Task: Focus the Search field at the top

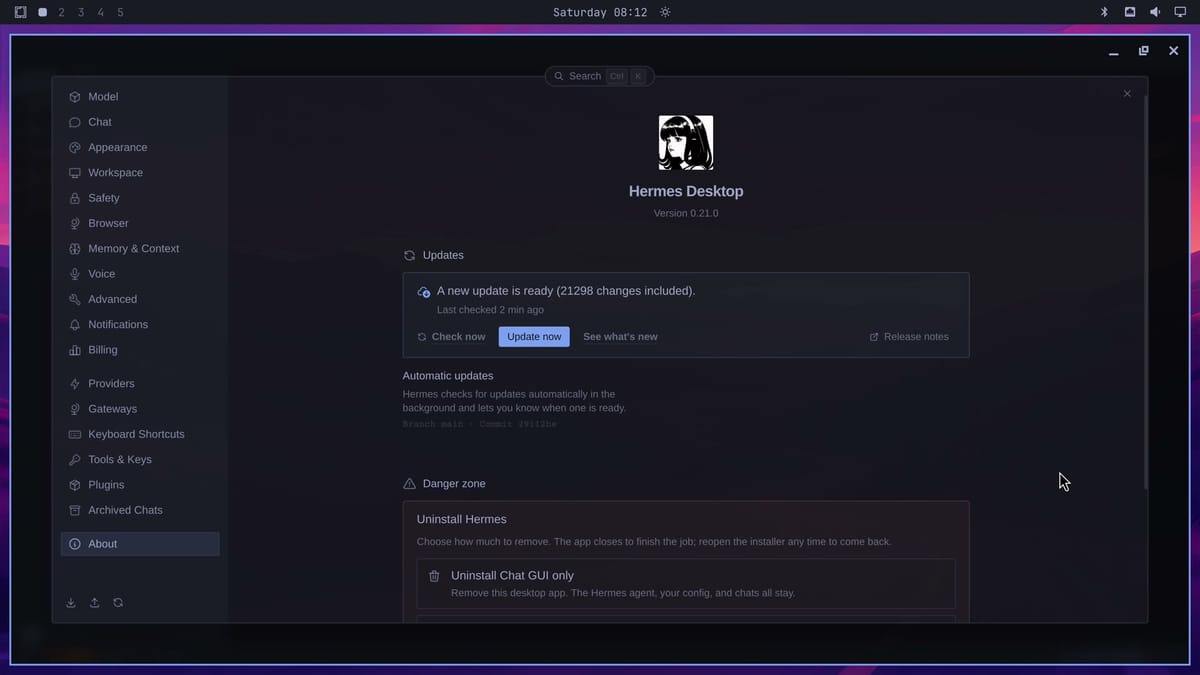Action: point(600,76)
